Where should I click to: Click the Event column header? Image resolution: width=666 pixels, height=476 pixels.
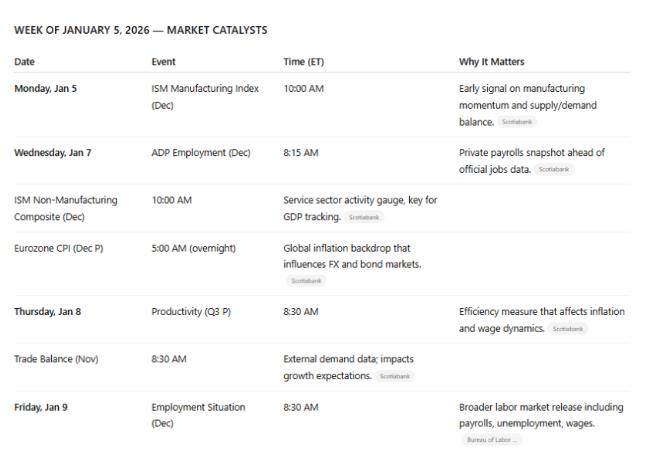click(x=163, y=62)
